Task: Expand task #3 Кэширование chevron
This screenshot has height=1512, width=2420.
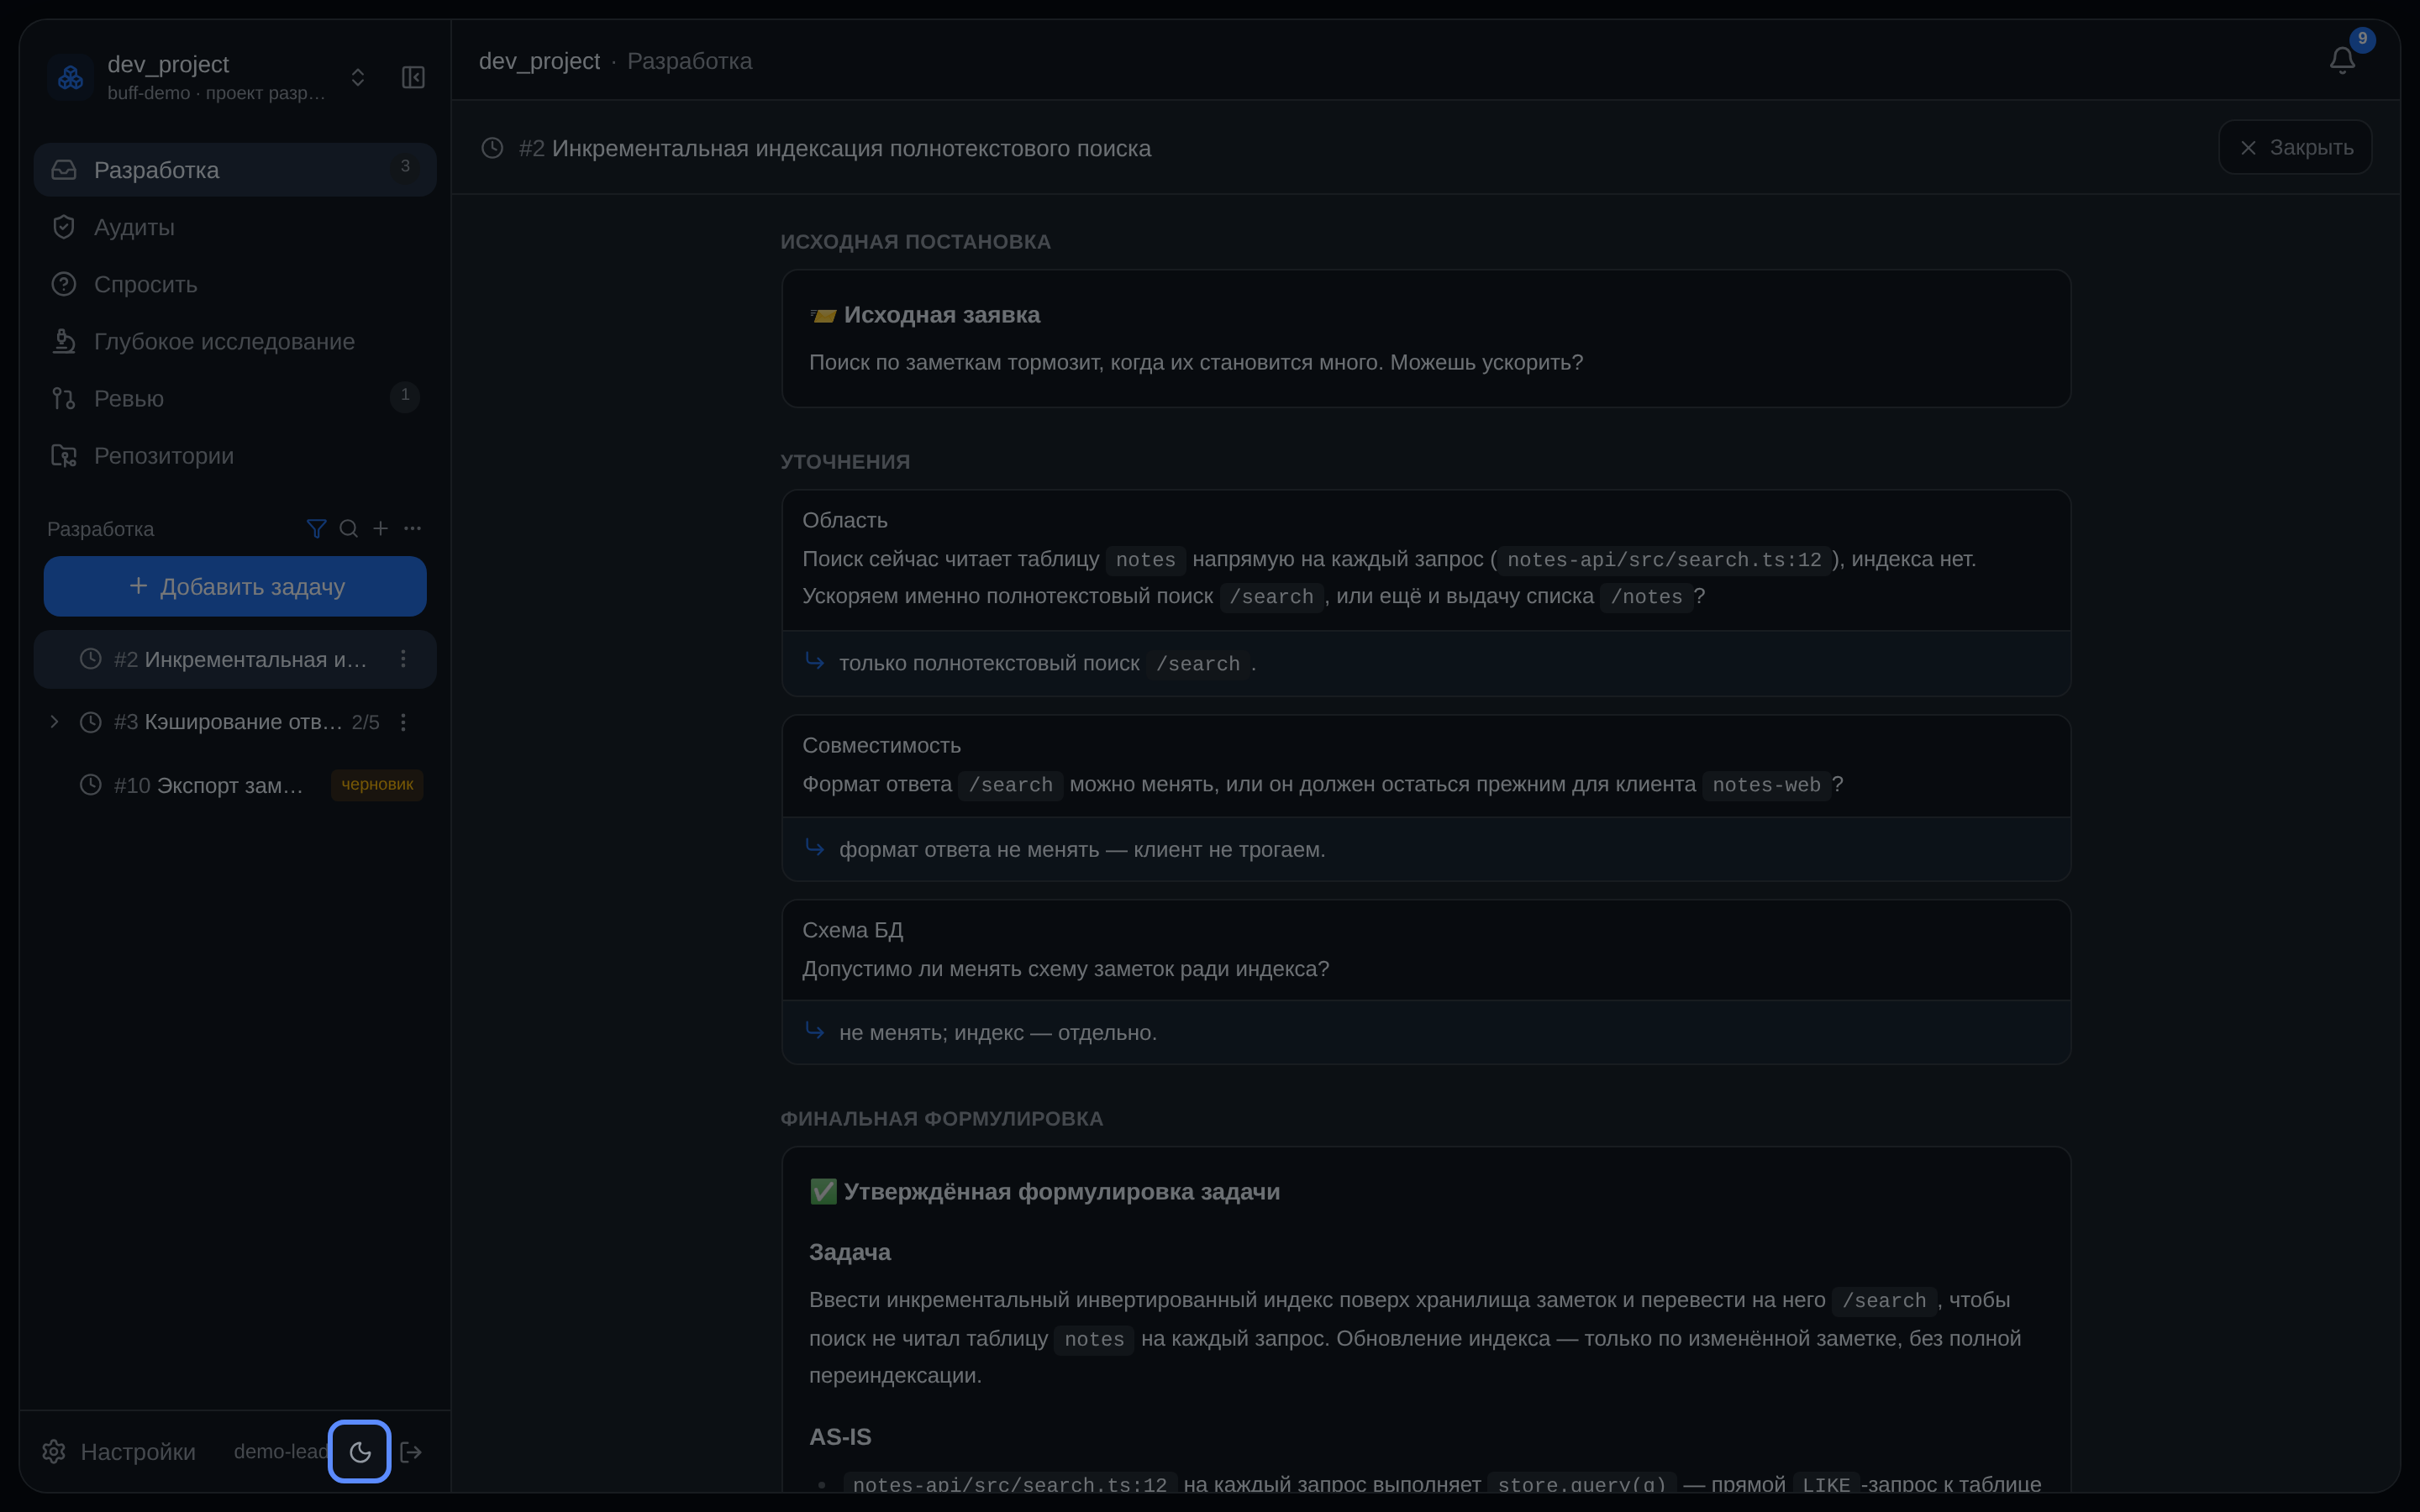Action: [x=54, y=721]
